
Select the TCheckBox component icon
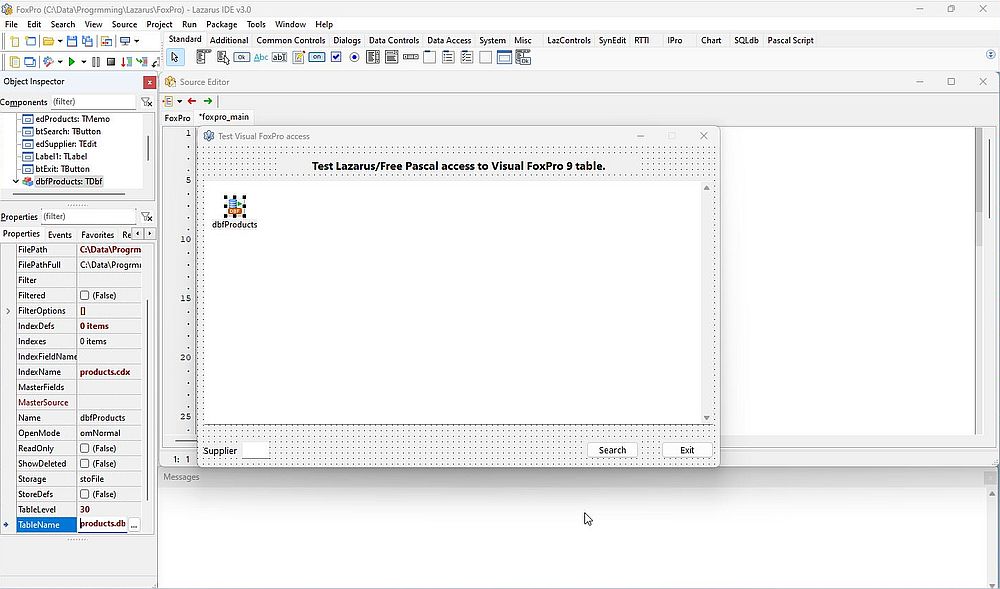tap(336, 57)
